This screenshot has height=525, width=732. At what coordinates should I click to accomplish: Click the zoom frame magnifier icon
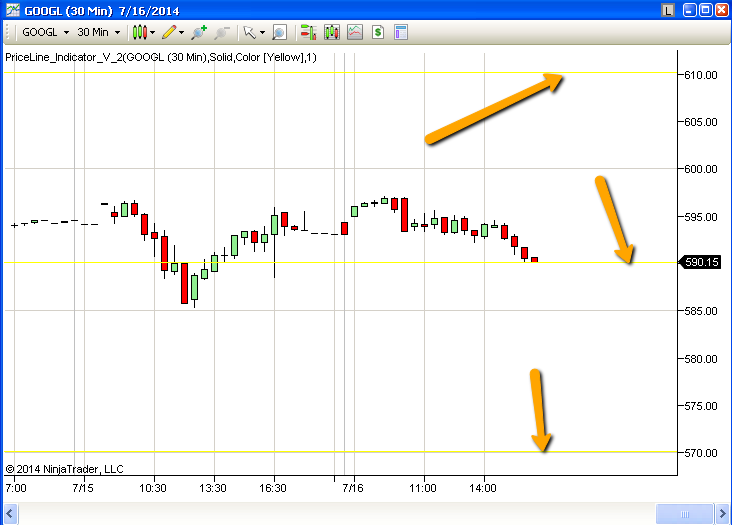pyautogui.click(x=279, y=32)
